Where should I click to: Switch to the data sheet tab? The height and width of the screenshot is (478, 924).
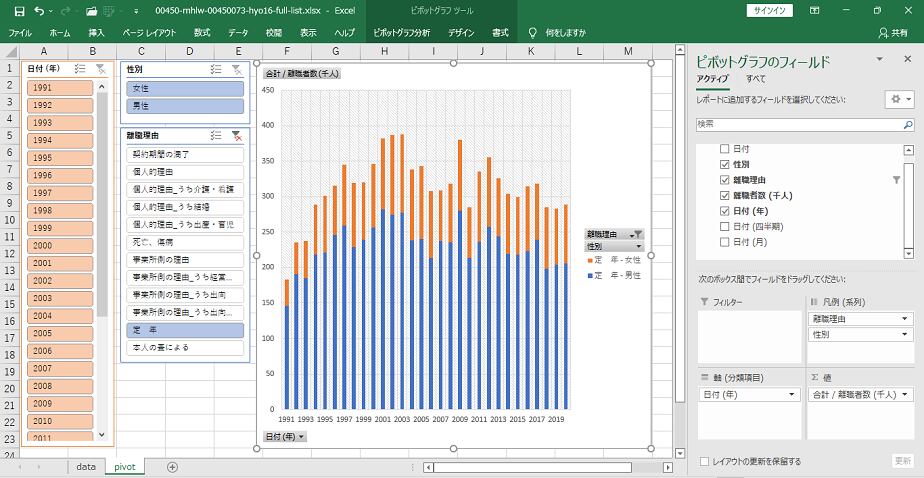click(x=86, y=467)
